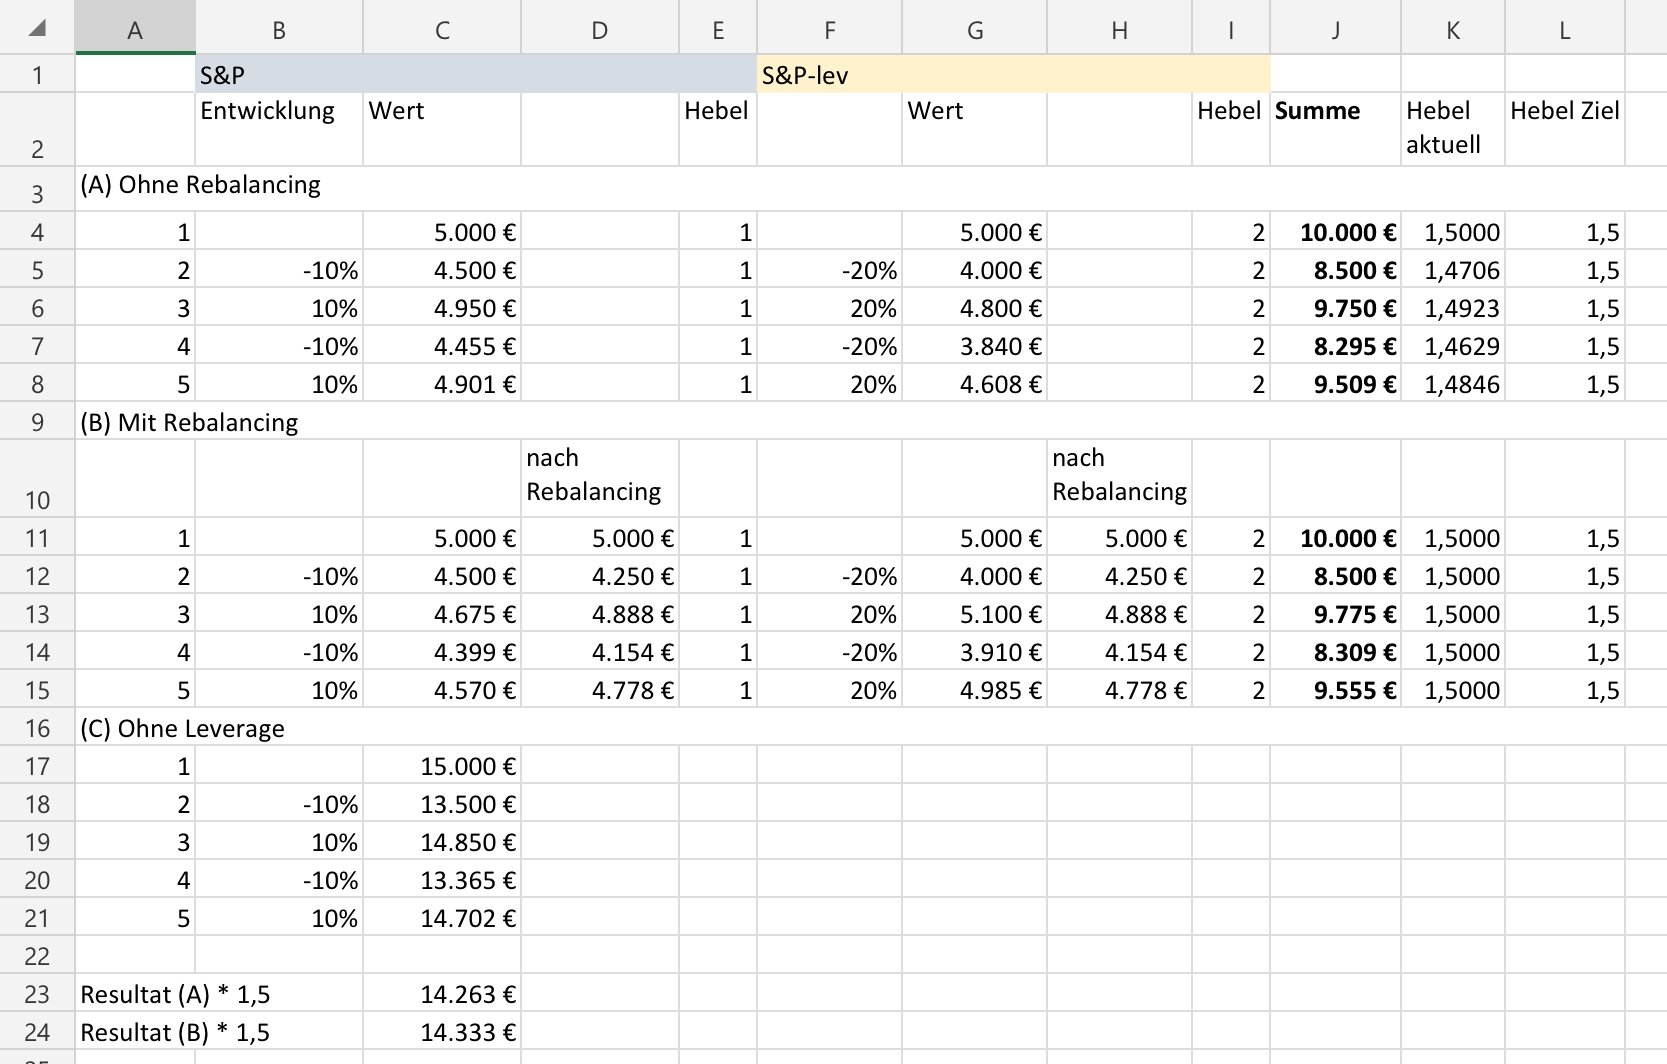Image resolution: width=1667 pixels, height=1064 pixels.
Task: Select row 16 header
Action: point(37,728)
